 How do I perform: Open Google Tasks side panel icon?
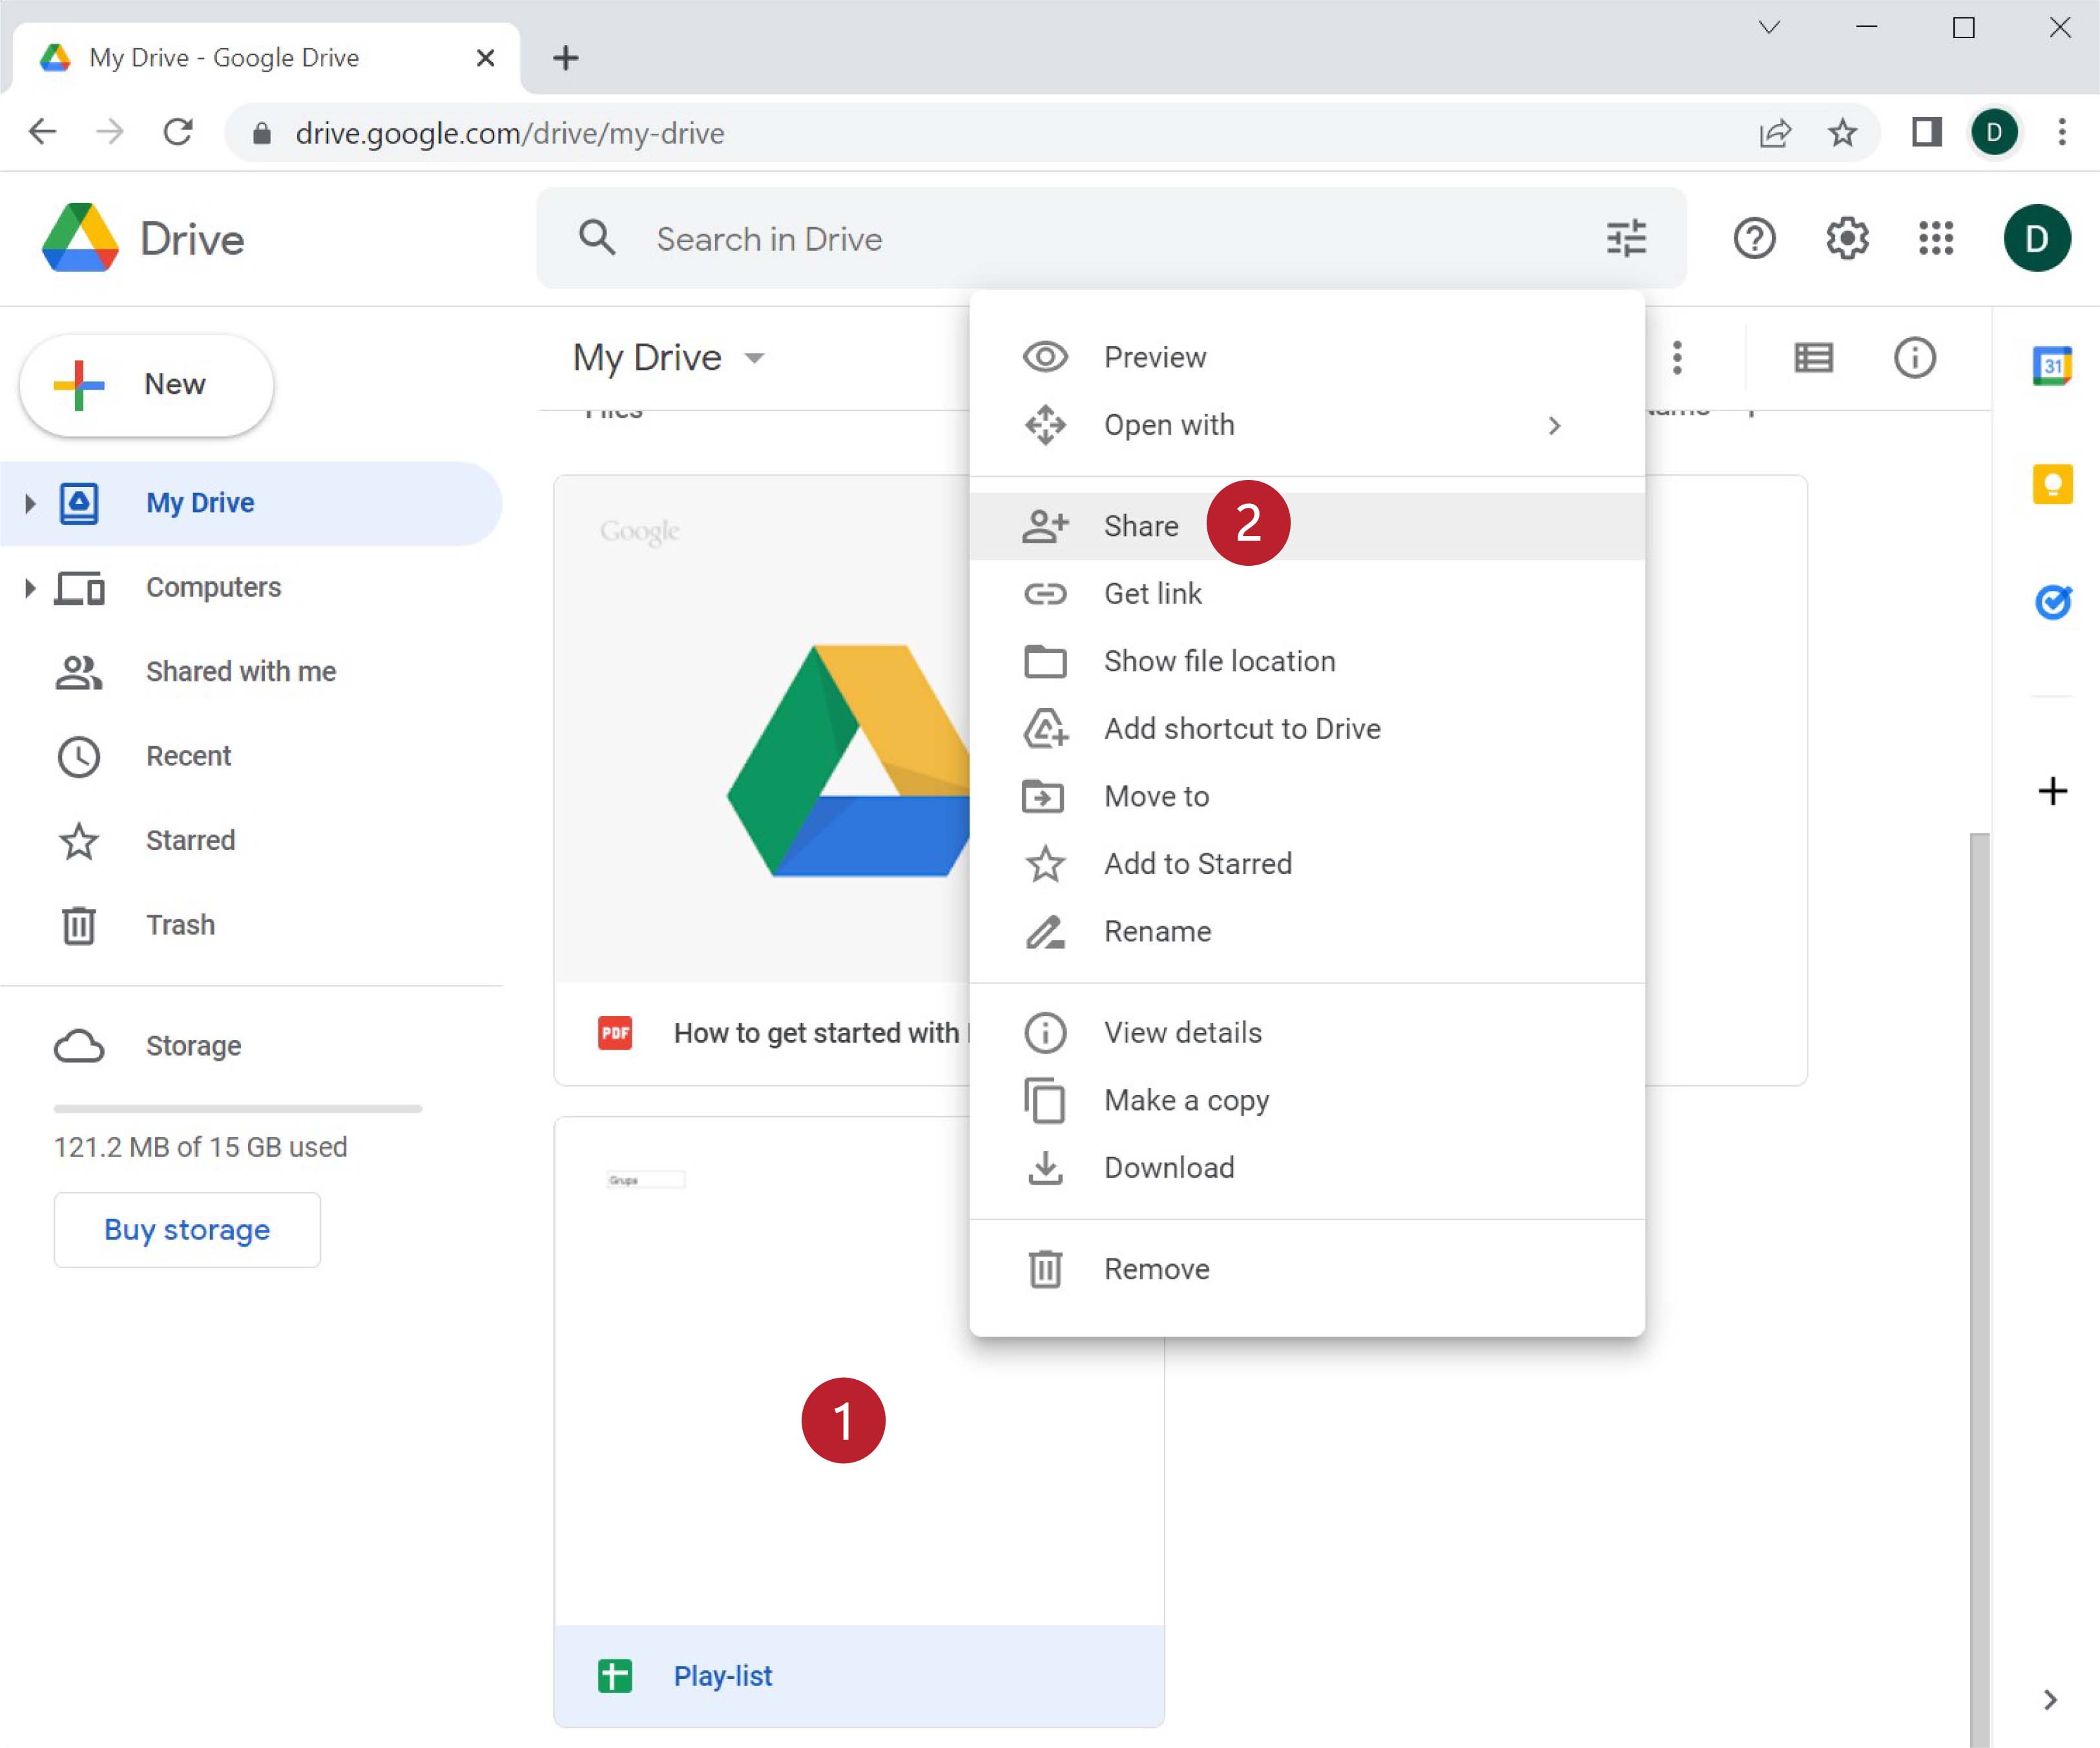pos(2052,602)
